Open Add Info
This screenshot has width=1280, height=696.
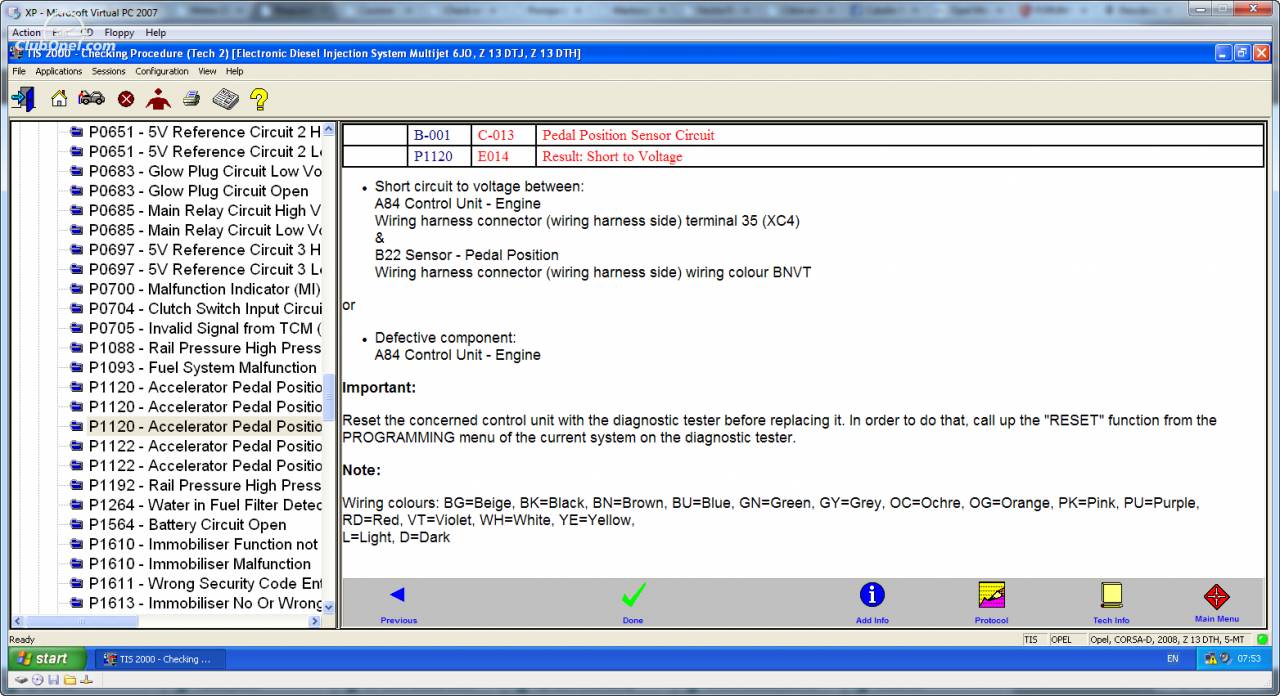pyautogui.click(x=872, y=603)
